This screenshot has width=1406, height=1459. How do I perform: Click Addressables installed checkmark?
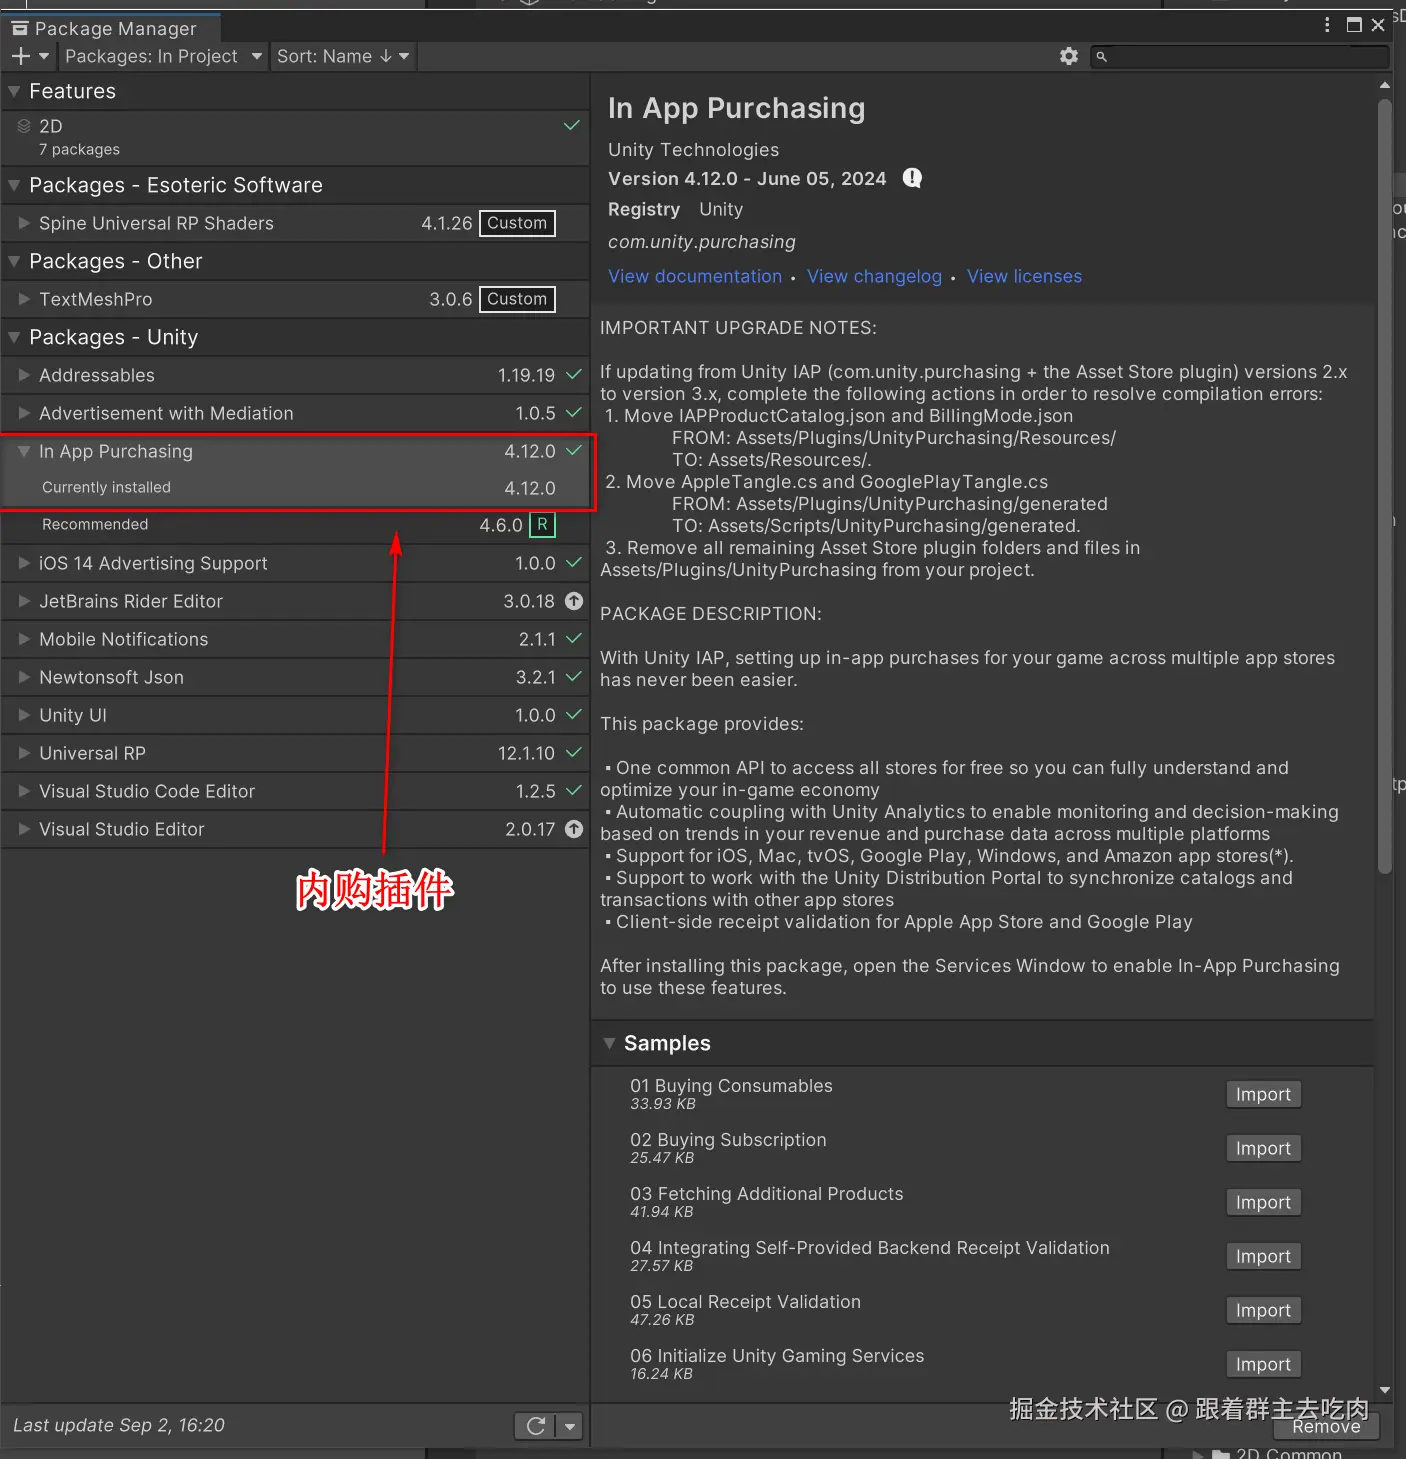pos(574,375)
